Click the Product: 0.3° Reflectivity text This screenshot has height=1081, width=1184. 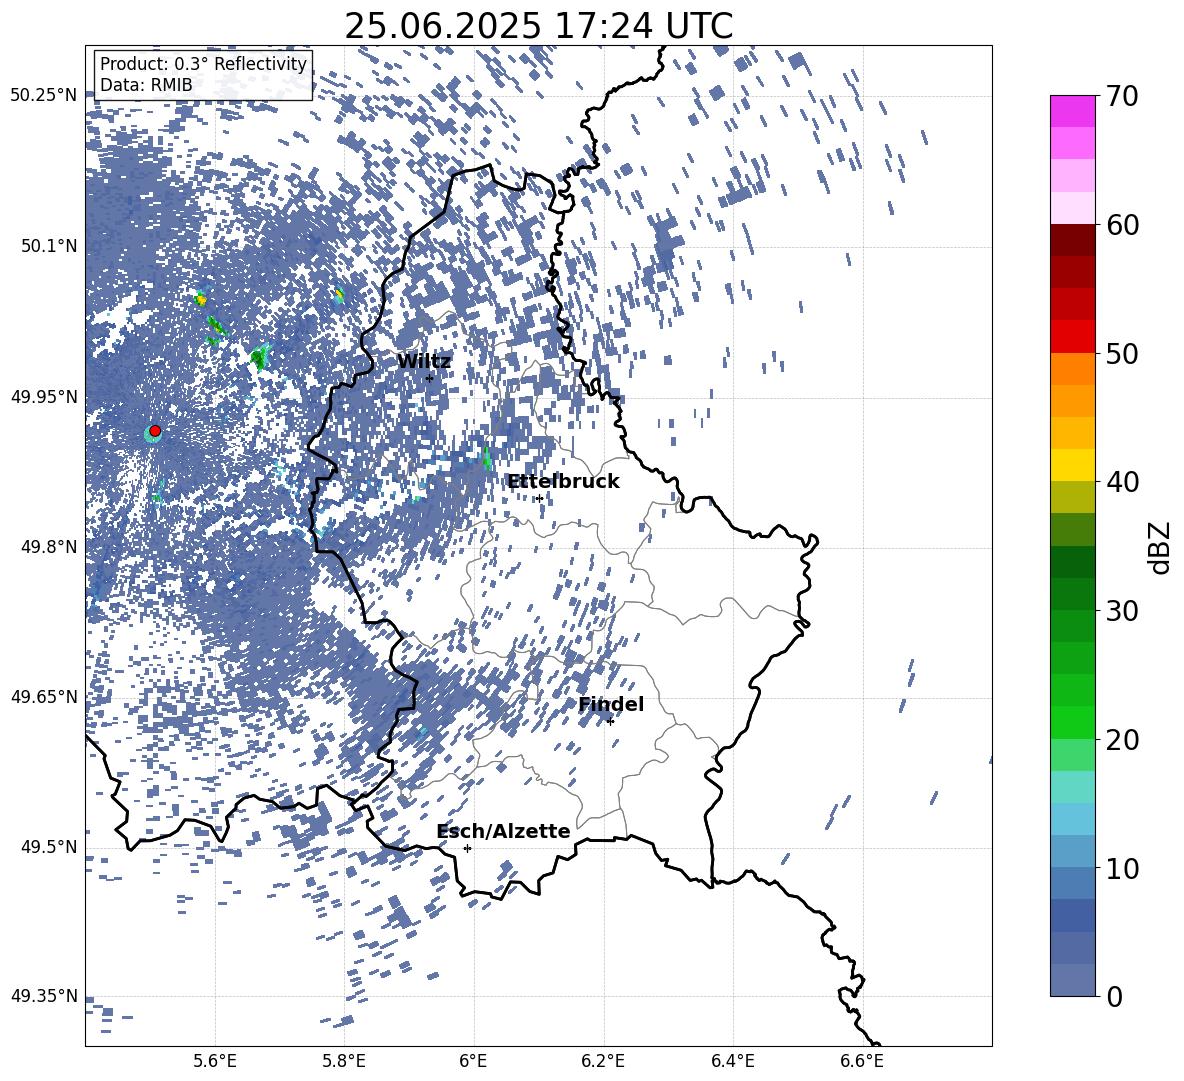pyautogui.click(x=203, y=64)
